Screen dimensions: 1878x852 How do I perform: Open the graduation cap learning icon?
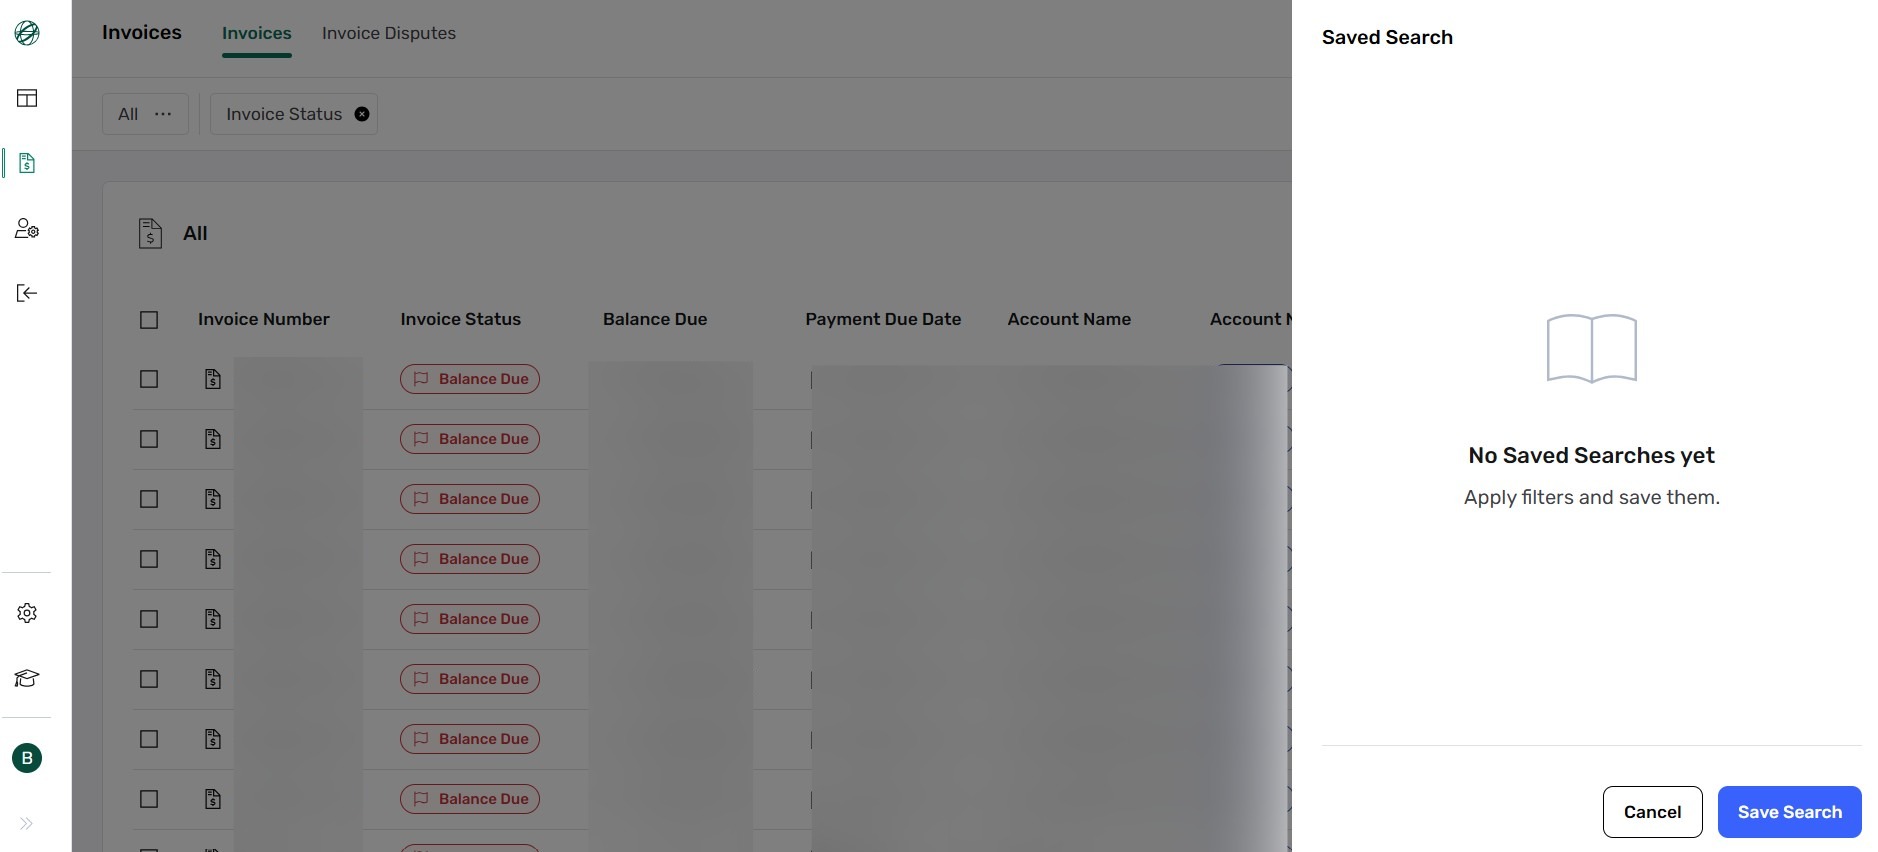(27, 679)
